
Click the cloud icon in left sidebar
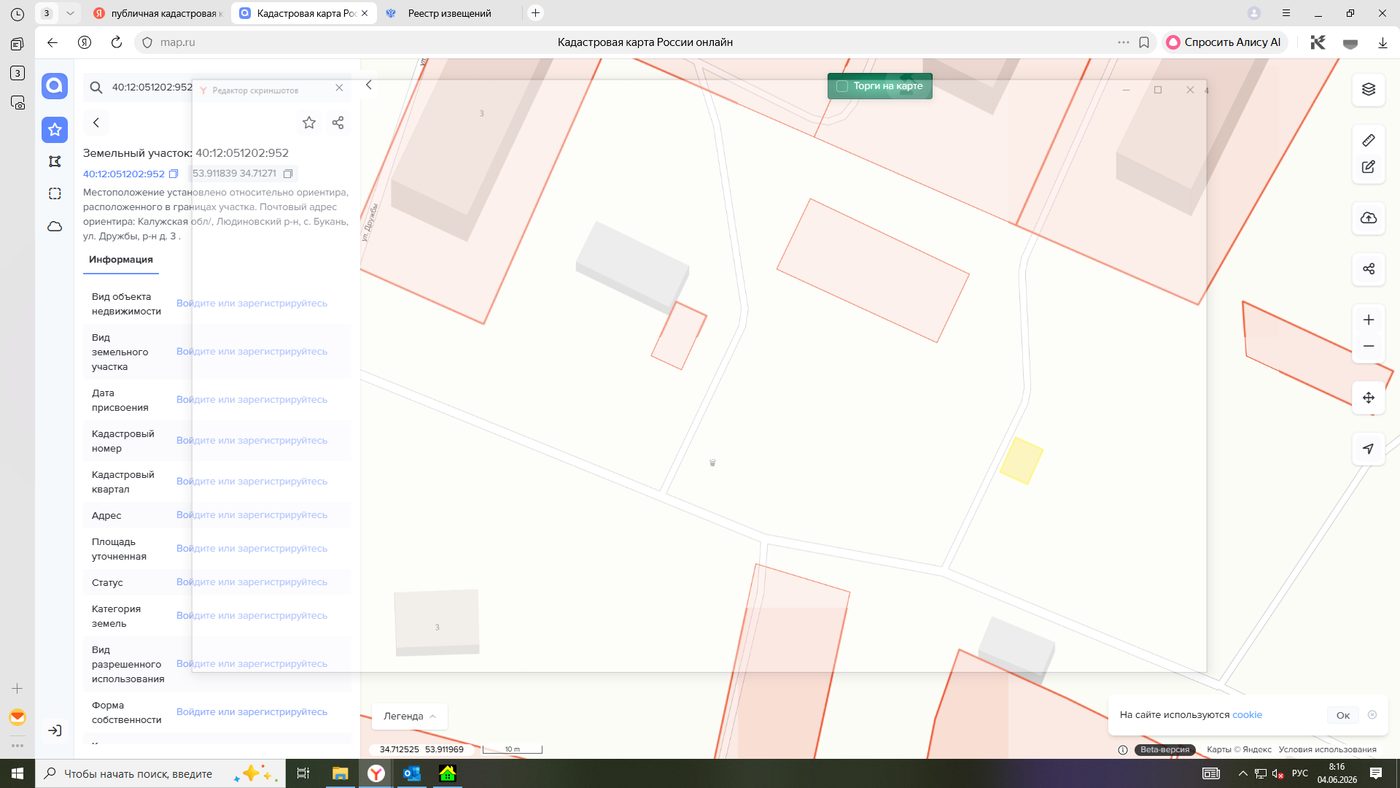click(x=55, y=226)
